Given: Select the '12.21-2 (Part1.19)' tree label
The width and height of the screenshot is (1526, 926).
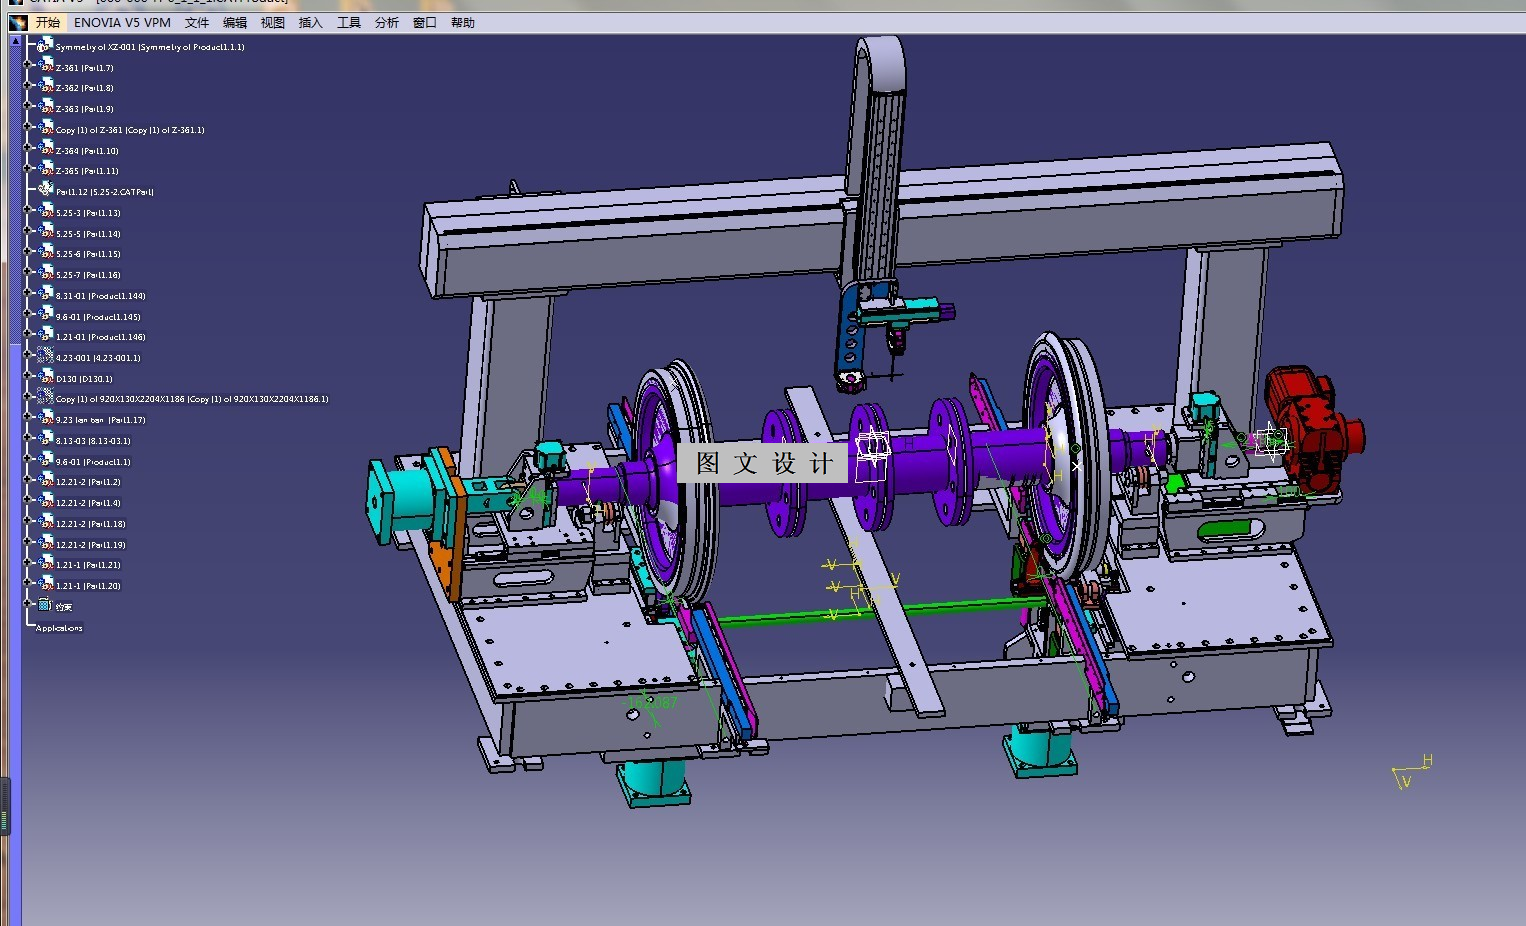Looking at the screenshot, I should point(91,545).
